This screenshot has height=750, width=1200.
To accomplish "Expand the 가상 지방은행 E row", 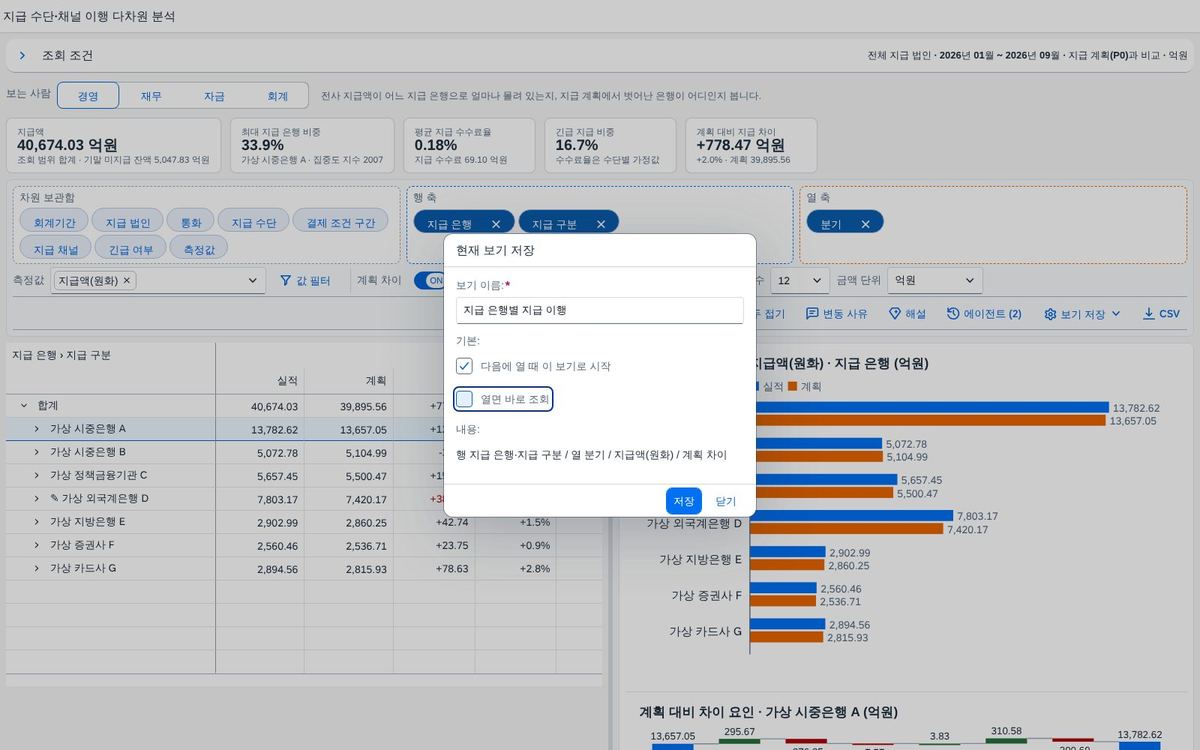I will pos(36,521).
